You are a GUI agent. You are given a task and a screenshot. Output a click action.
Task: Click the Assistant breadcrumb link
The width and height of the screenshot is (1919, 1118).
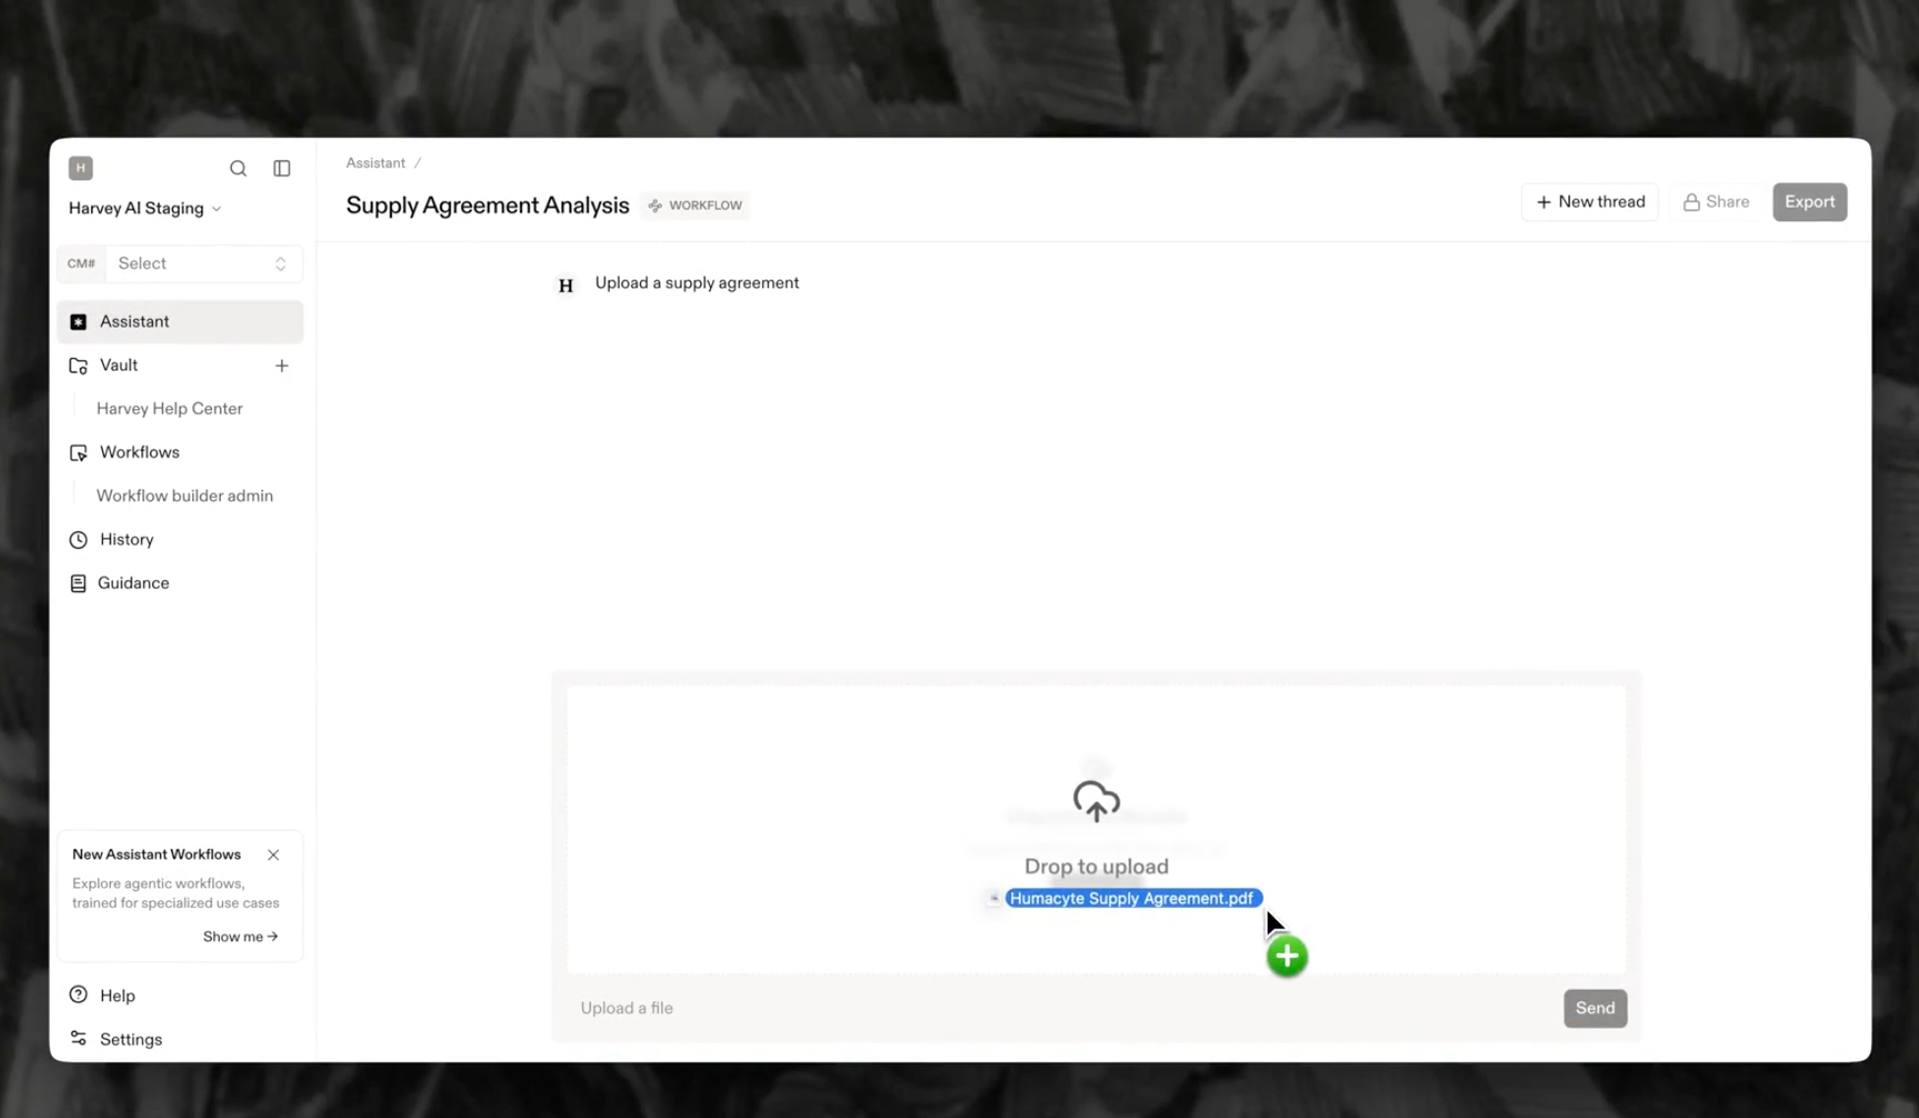click(375, 163)
